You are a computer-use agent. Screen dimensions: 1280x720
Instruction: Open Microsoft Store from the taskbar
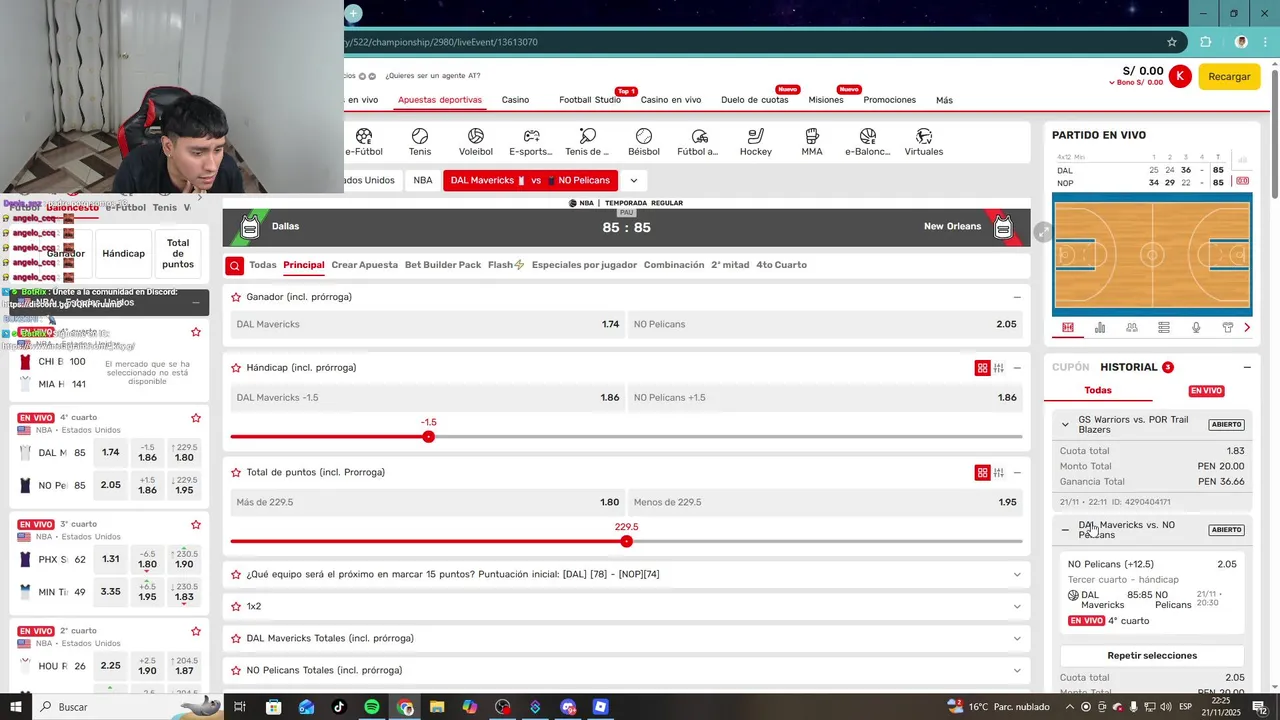tap(273, 707)
